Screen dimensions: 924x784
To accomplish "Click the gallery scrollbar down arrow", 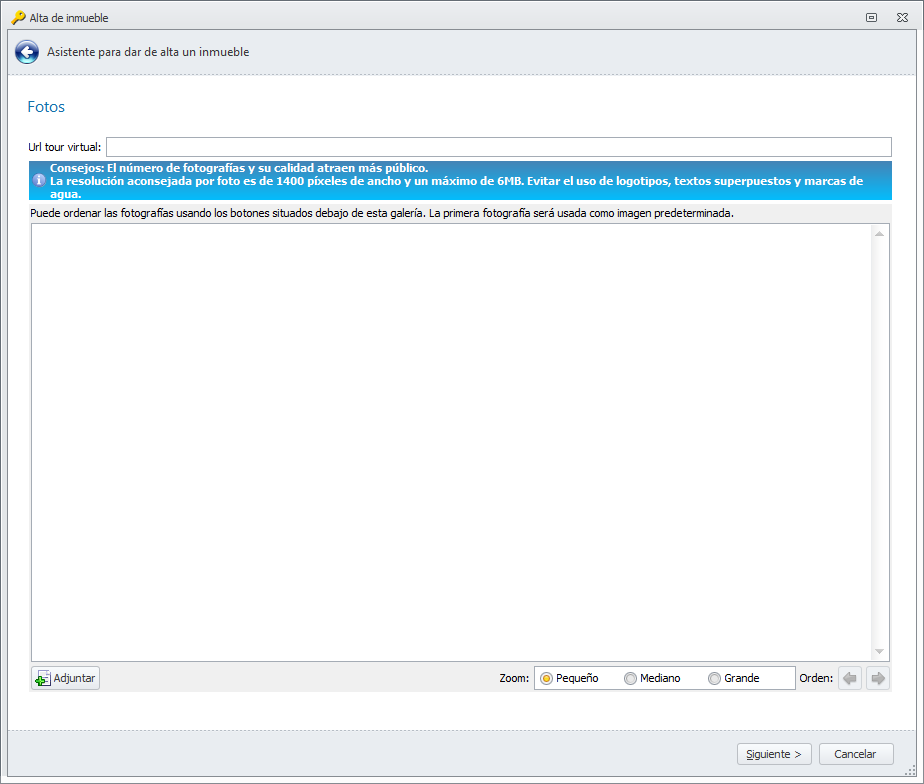I will click(879, 651).
